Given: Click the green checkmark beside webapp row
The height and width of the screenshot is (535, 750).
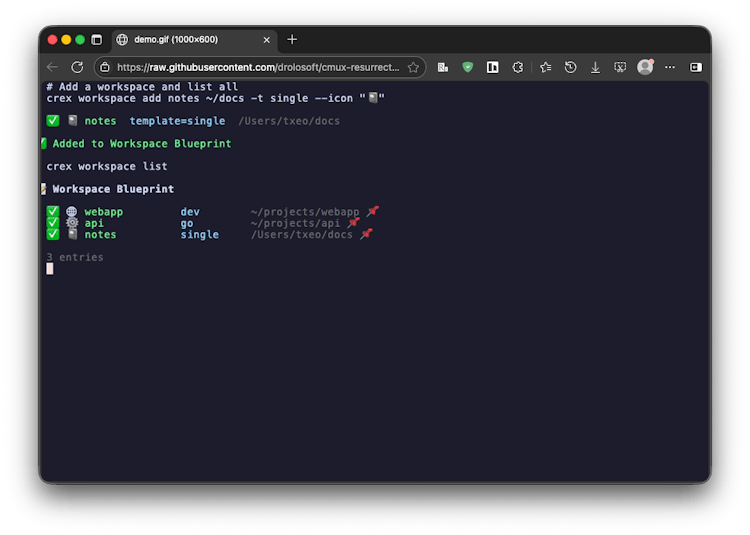Looking at the screenshot, I should (53, 212).
